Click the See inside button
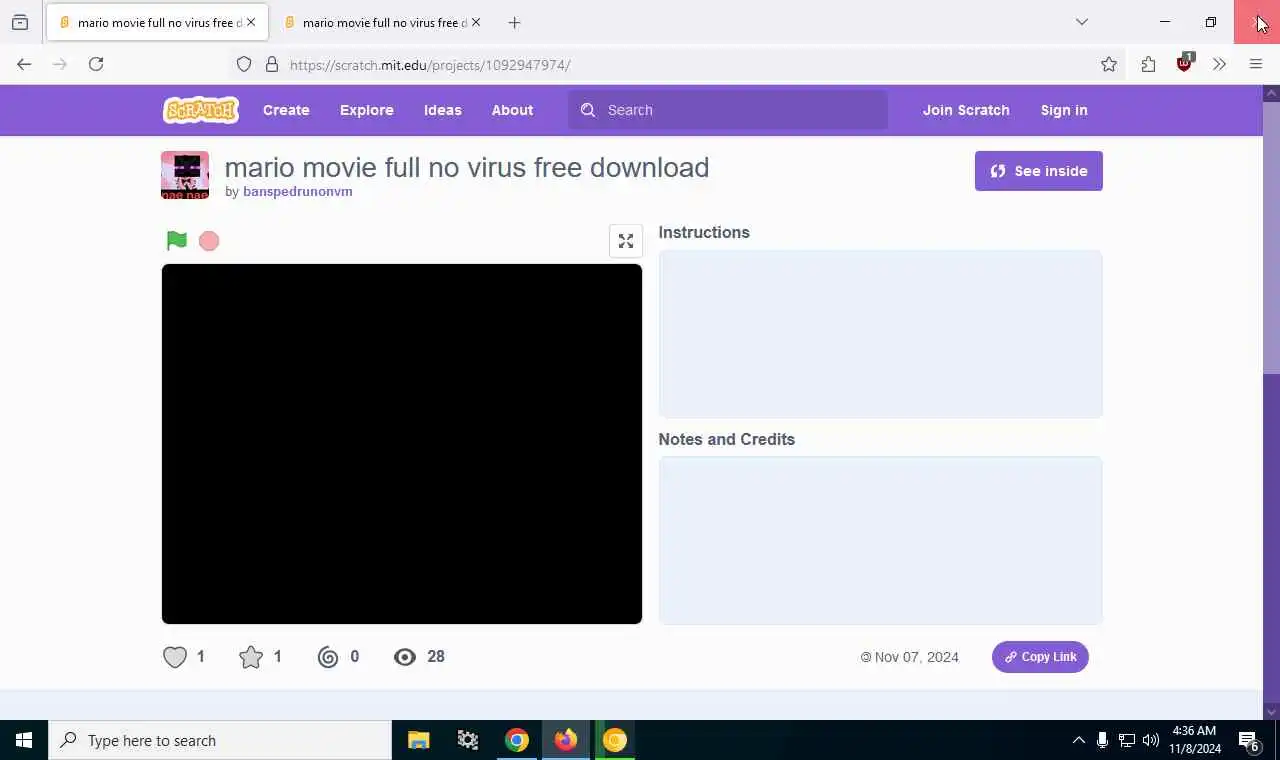Screen dimensions: 1280x760 [x=1039, y=171]
